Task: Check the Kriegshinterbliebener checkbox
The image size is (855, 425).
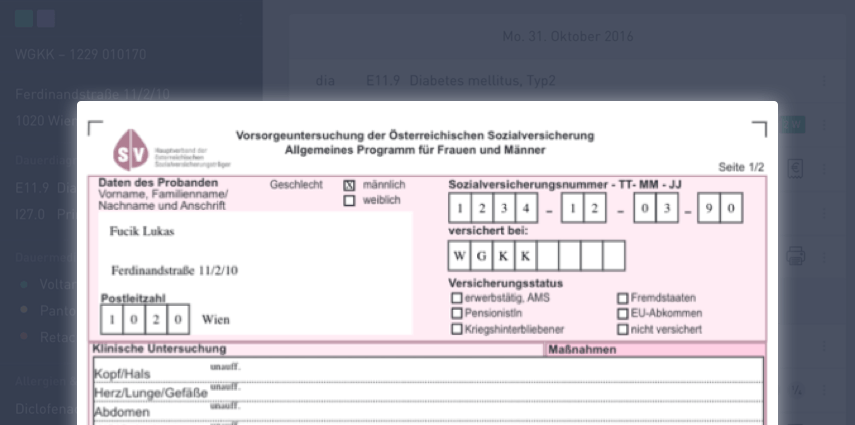Action: [x=456, y=330]
